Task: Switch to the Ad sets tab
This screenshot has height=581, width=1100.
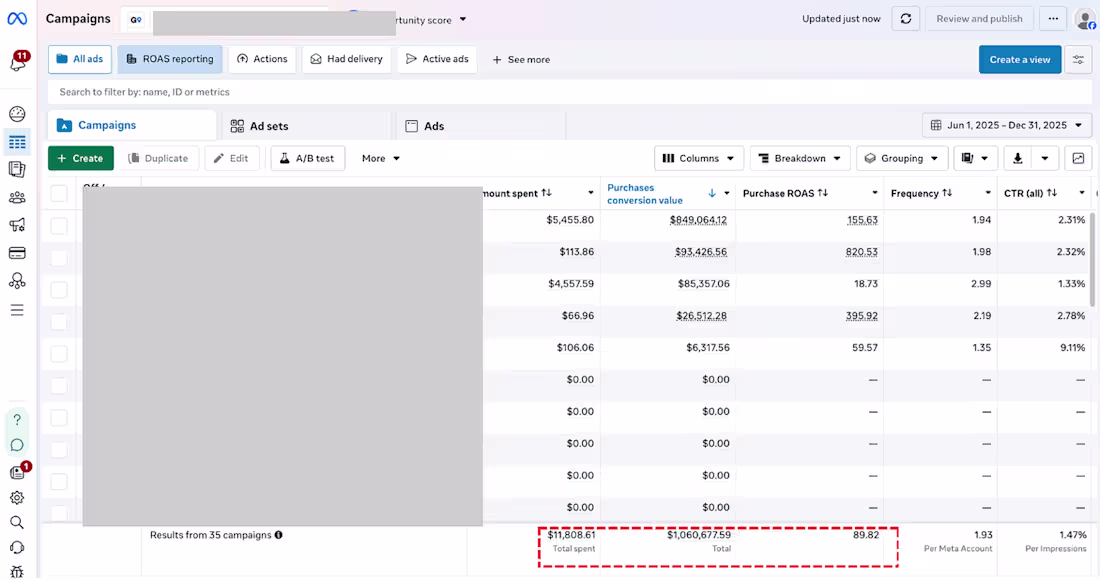Action: 305,126
